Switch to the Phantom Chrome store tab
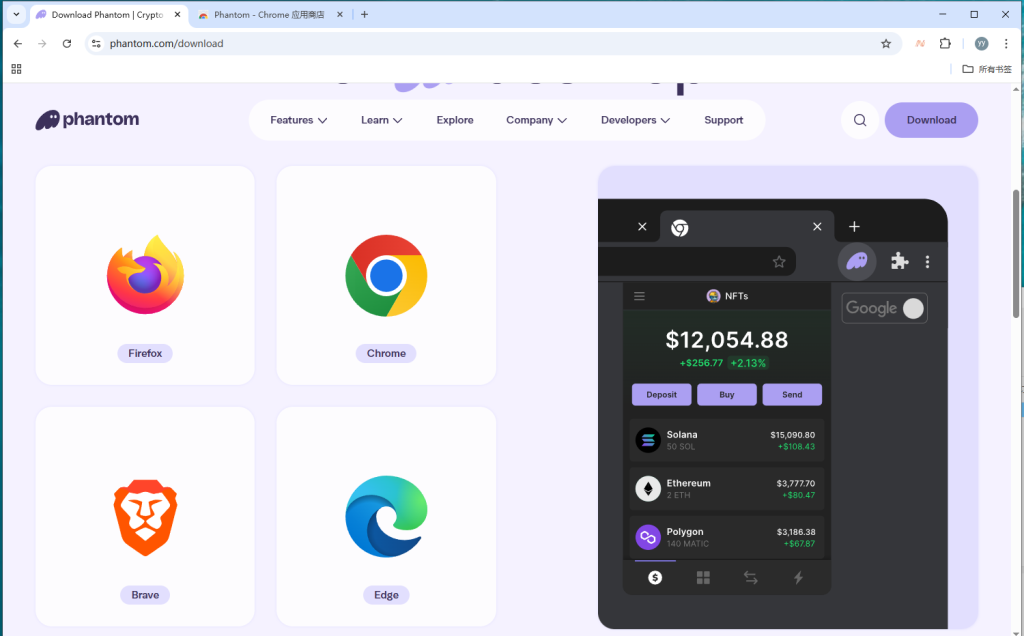Screen dimensions: 1024x636 pos(269,14)
